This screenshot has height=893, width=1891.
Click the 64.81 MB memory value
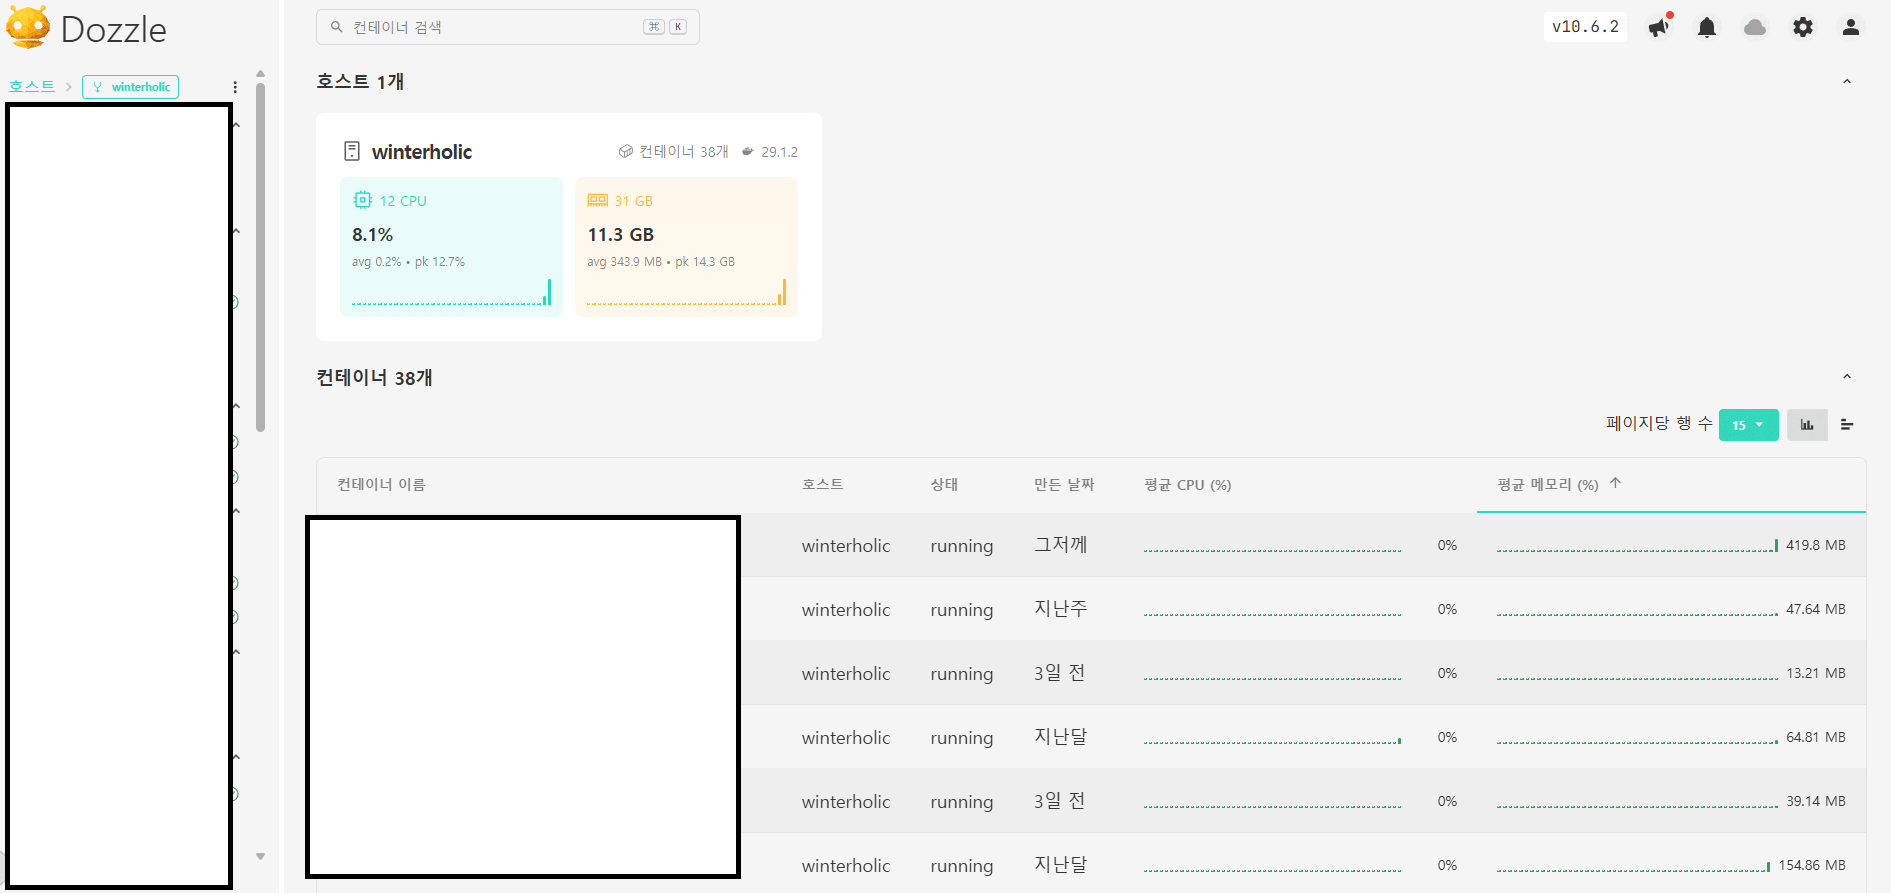coord(1816,737)
